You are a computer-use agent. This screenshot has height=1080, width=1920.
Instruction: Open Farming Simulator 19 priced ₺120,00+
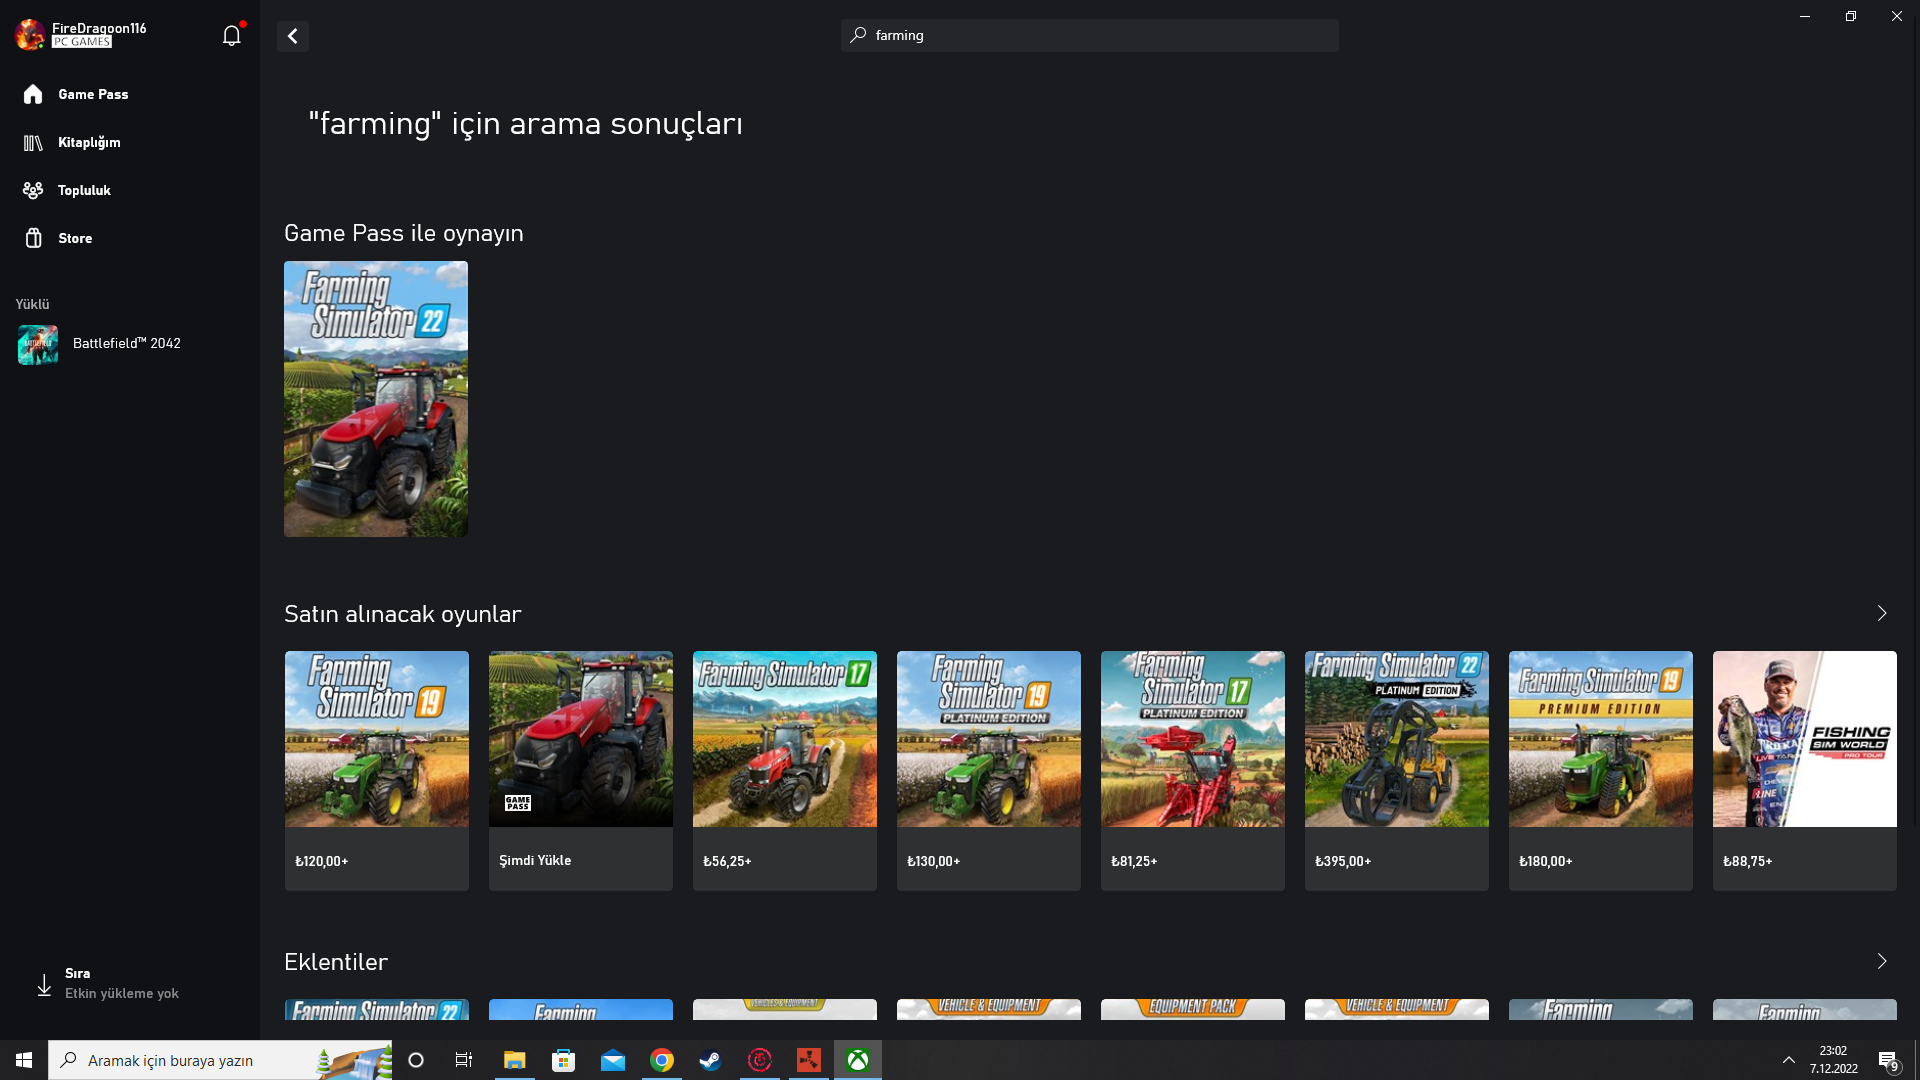tap(377, 770)
